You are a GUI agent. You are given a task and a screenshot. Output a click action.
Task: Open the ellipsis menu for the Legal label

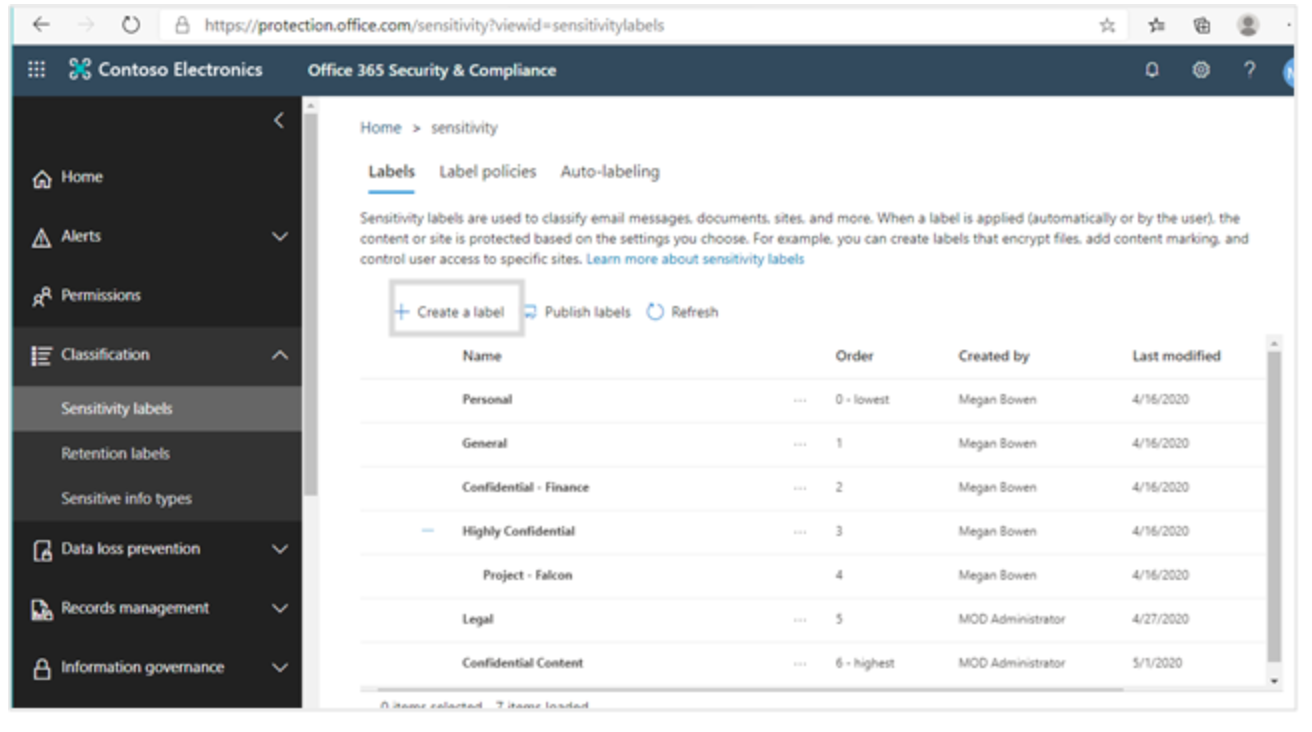click(799, 619)
